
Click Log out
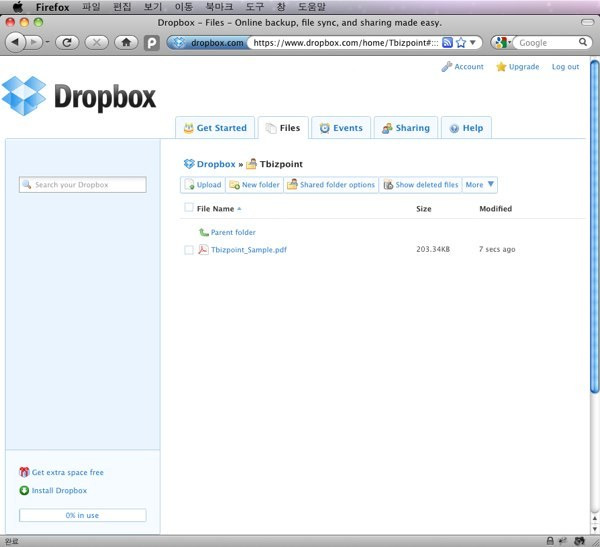click(x=565, y=67)
